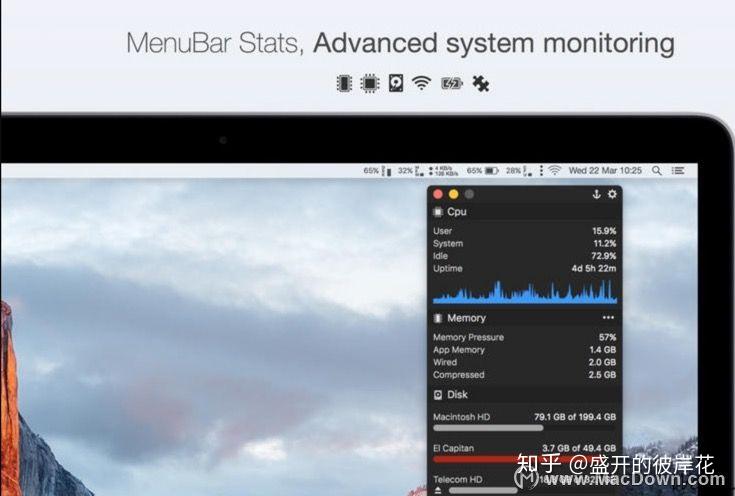Click the Wired 2.0 GB row
The image size is (735, 496).
point(525,362)
